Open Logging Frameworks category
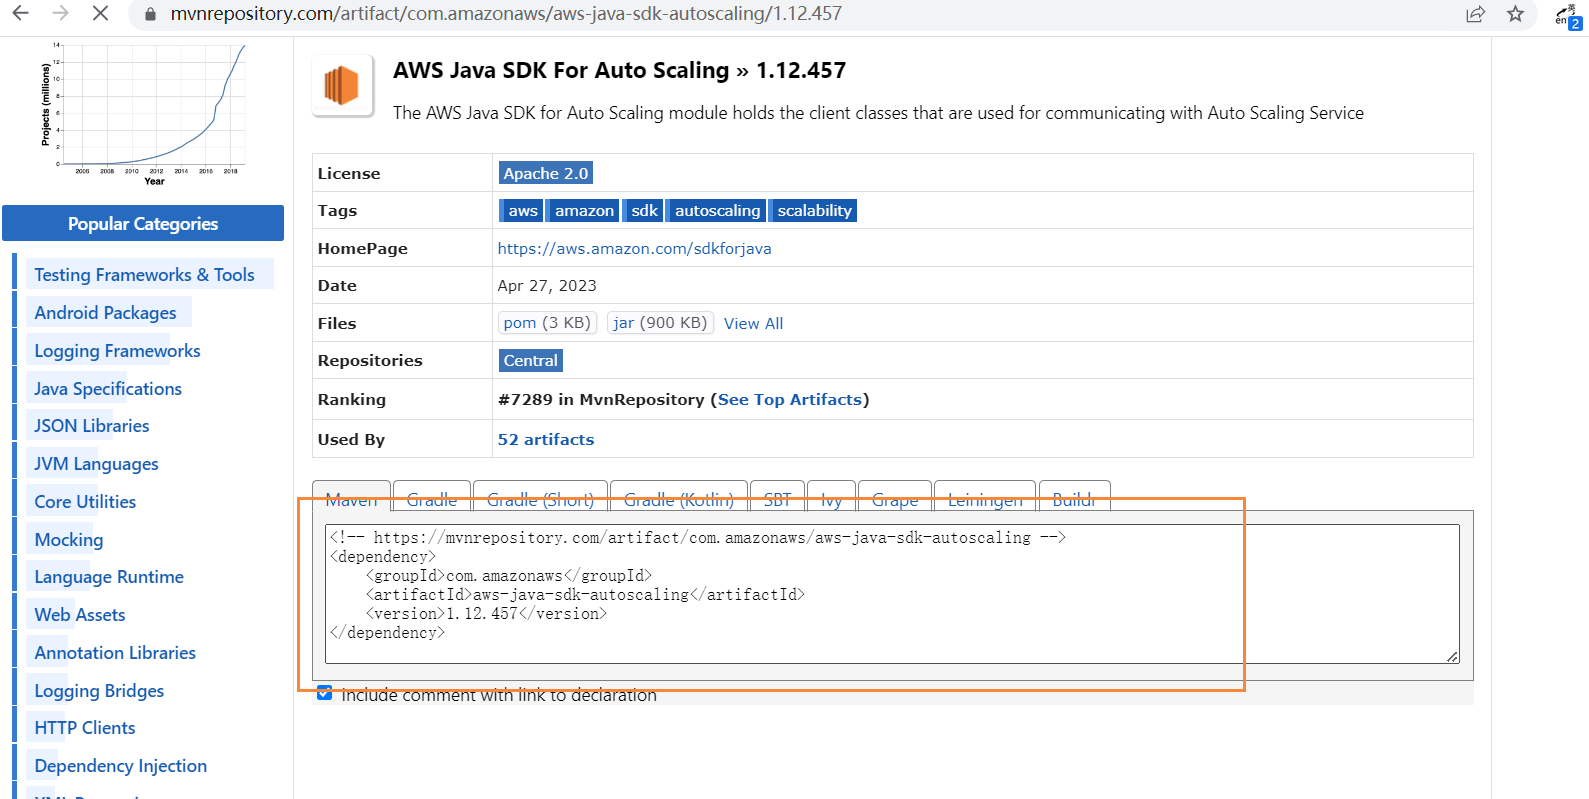 pos(117,350)
